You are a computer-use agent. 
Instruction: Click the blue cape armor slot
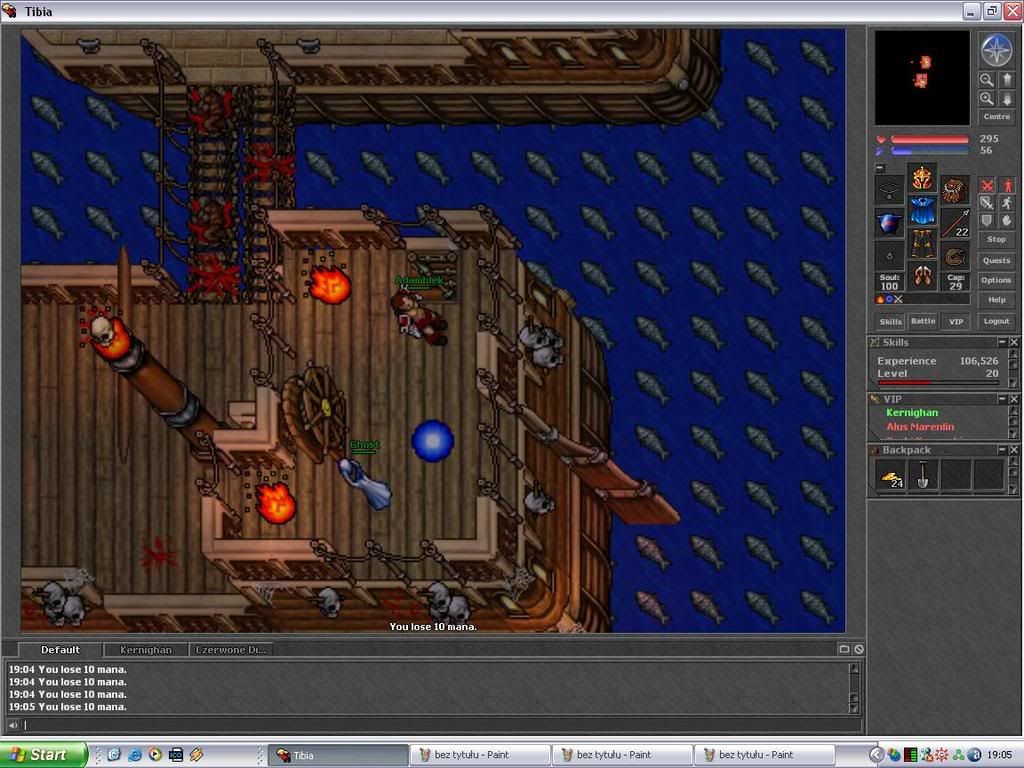coord(922,210)
